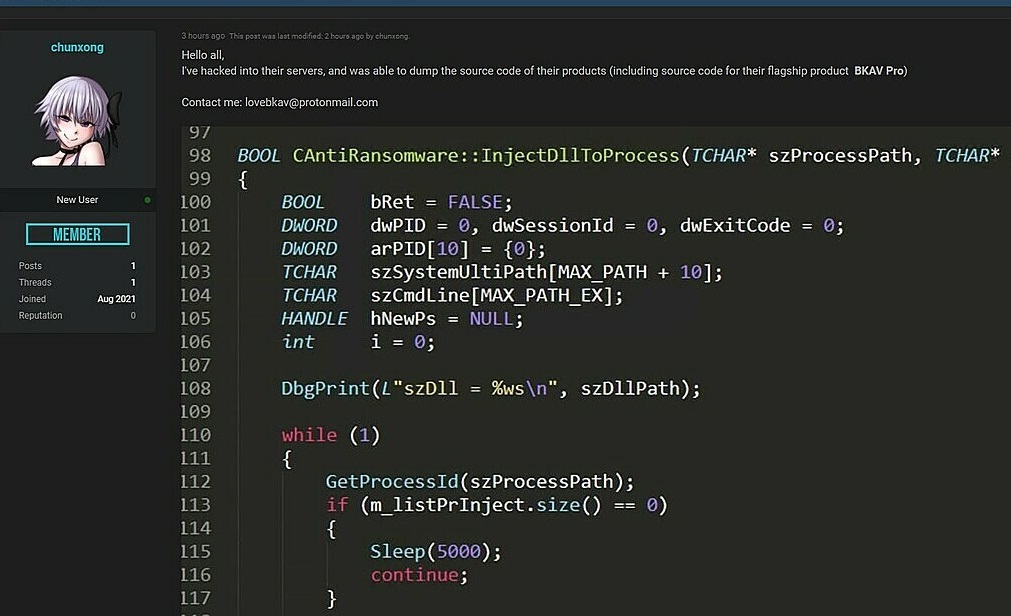1011x616 pixels.
Task: Click the 'dwSessionId' variable on line 101
Action: point(553,225)
